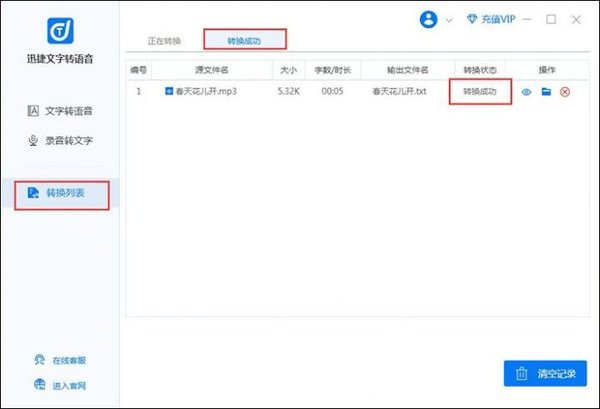Click the 大小 column header
This screenshot has height=409, width=600.
[x=289, y=70]
